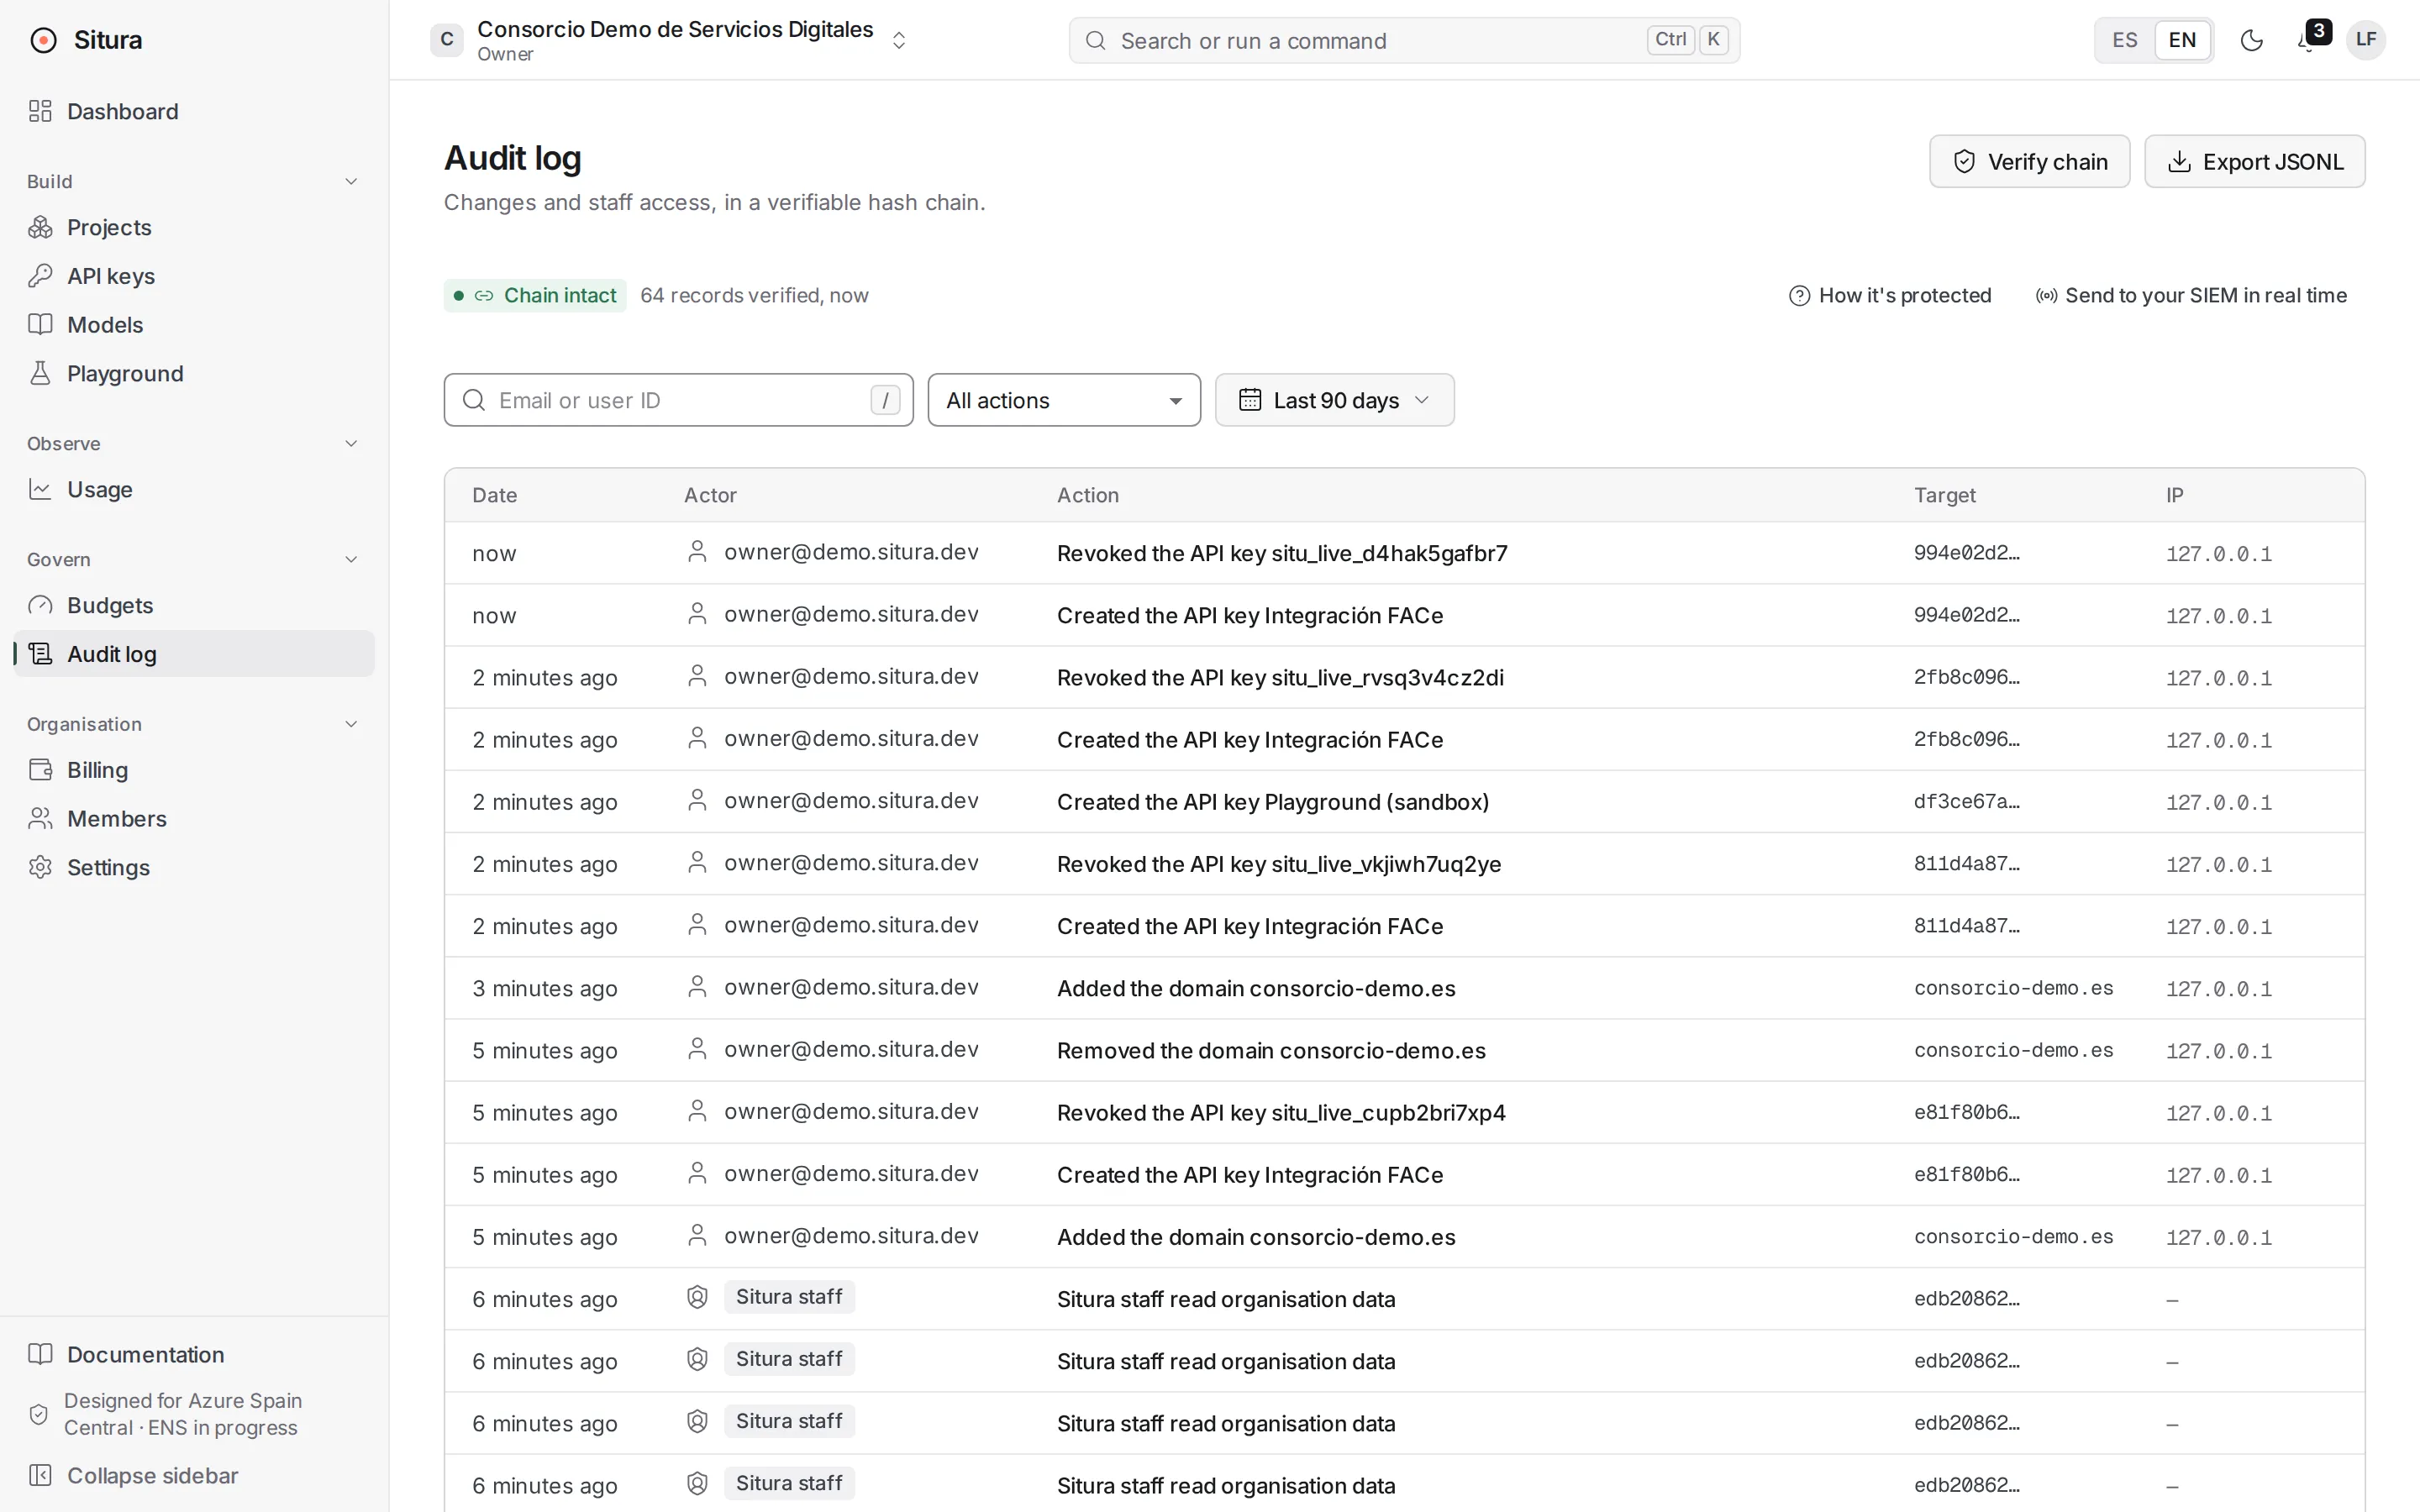
Task: Click Collapse sidebar
Action: pos(194,1475)
